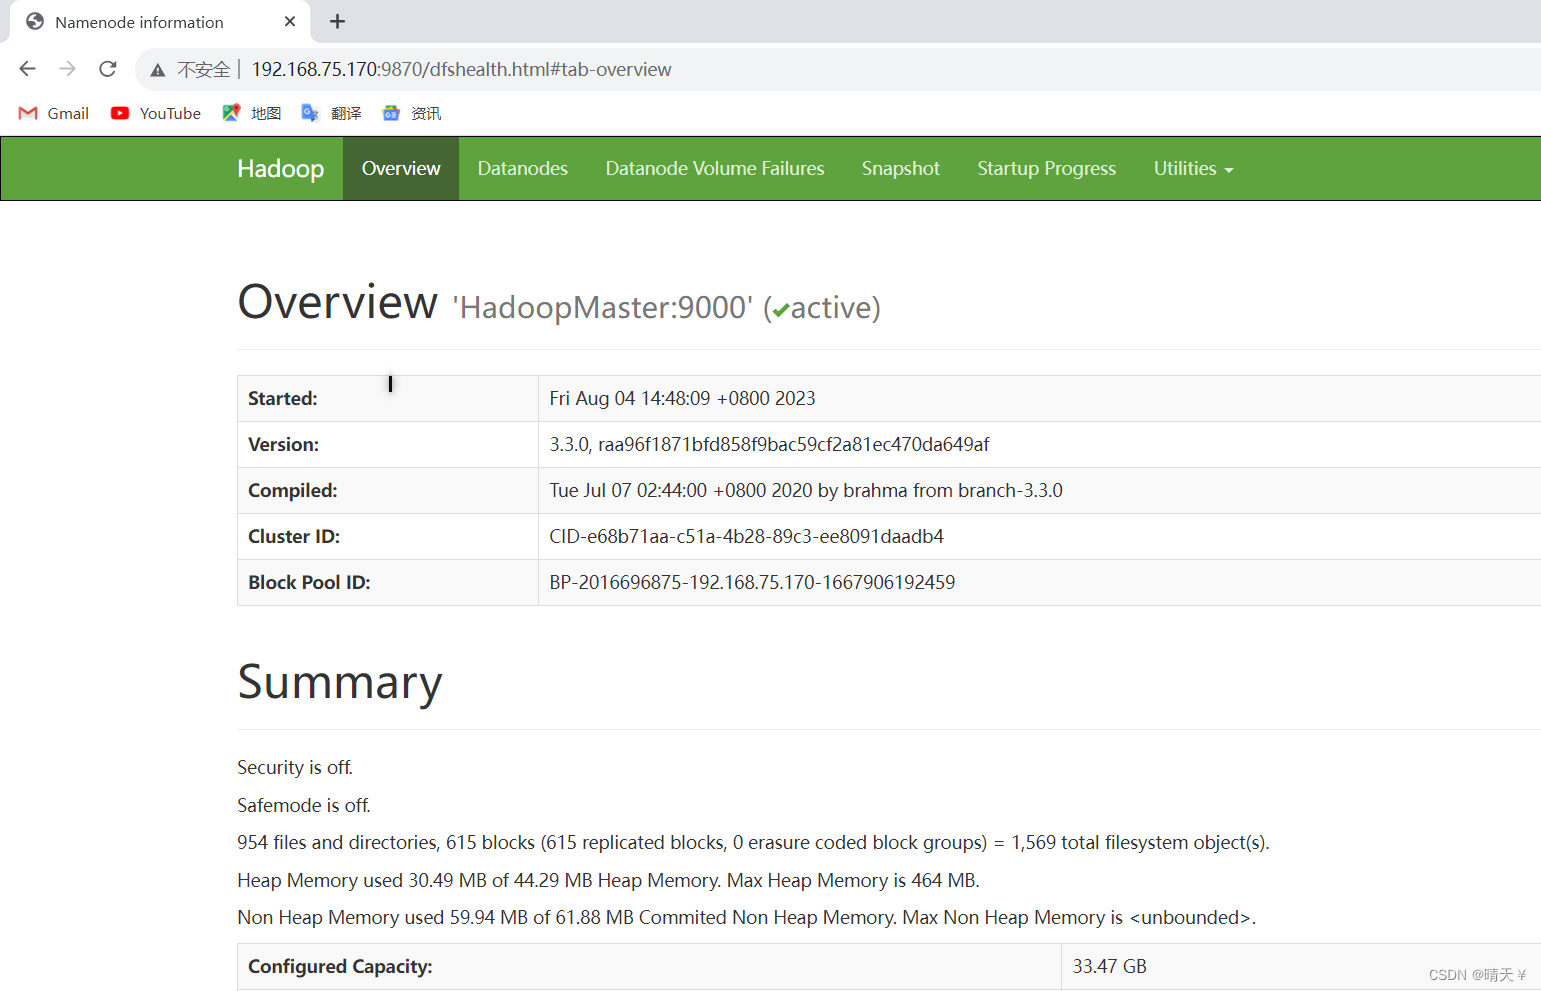Click the 'Cluster ID:' row label
The image size is (1541, 991).
(x=294, y=537)
